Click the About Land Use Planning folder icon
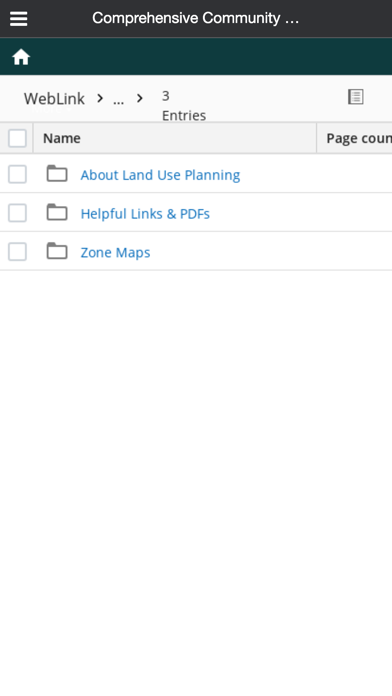This screenshot has width=392, height=696. (57, 174)
